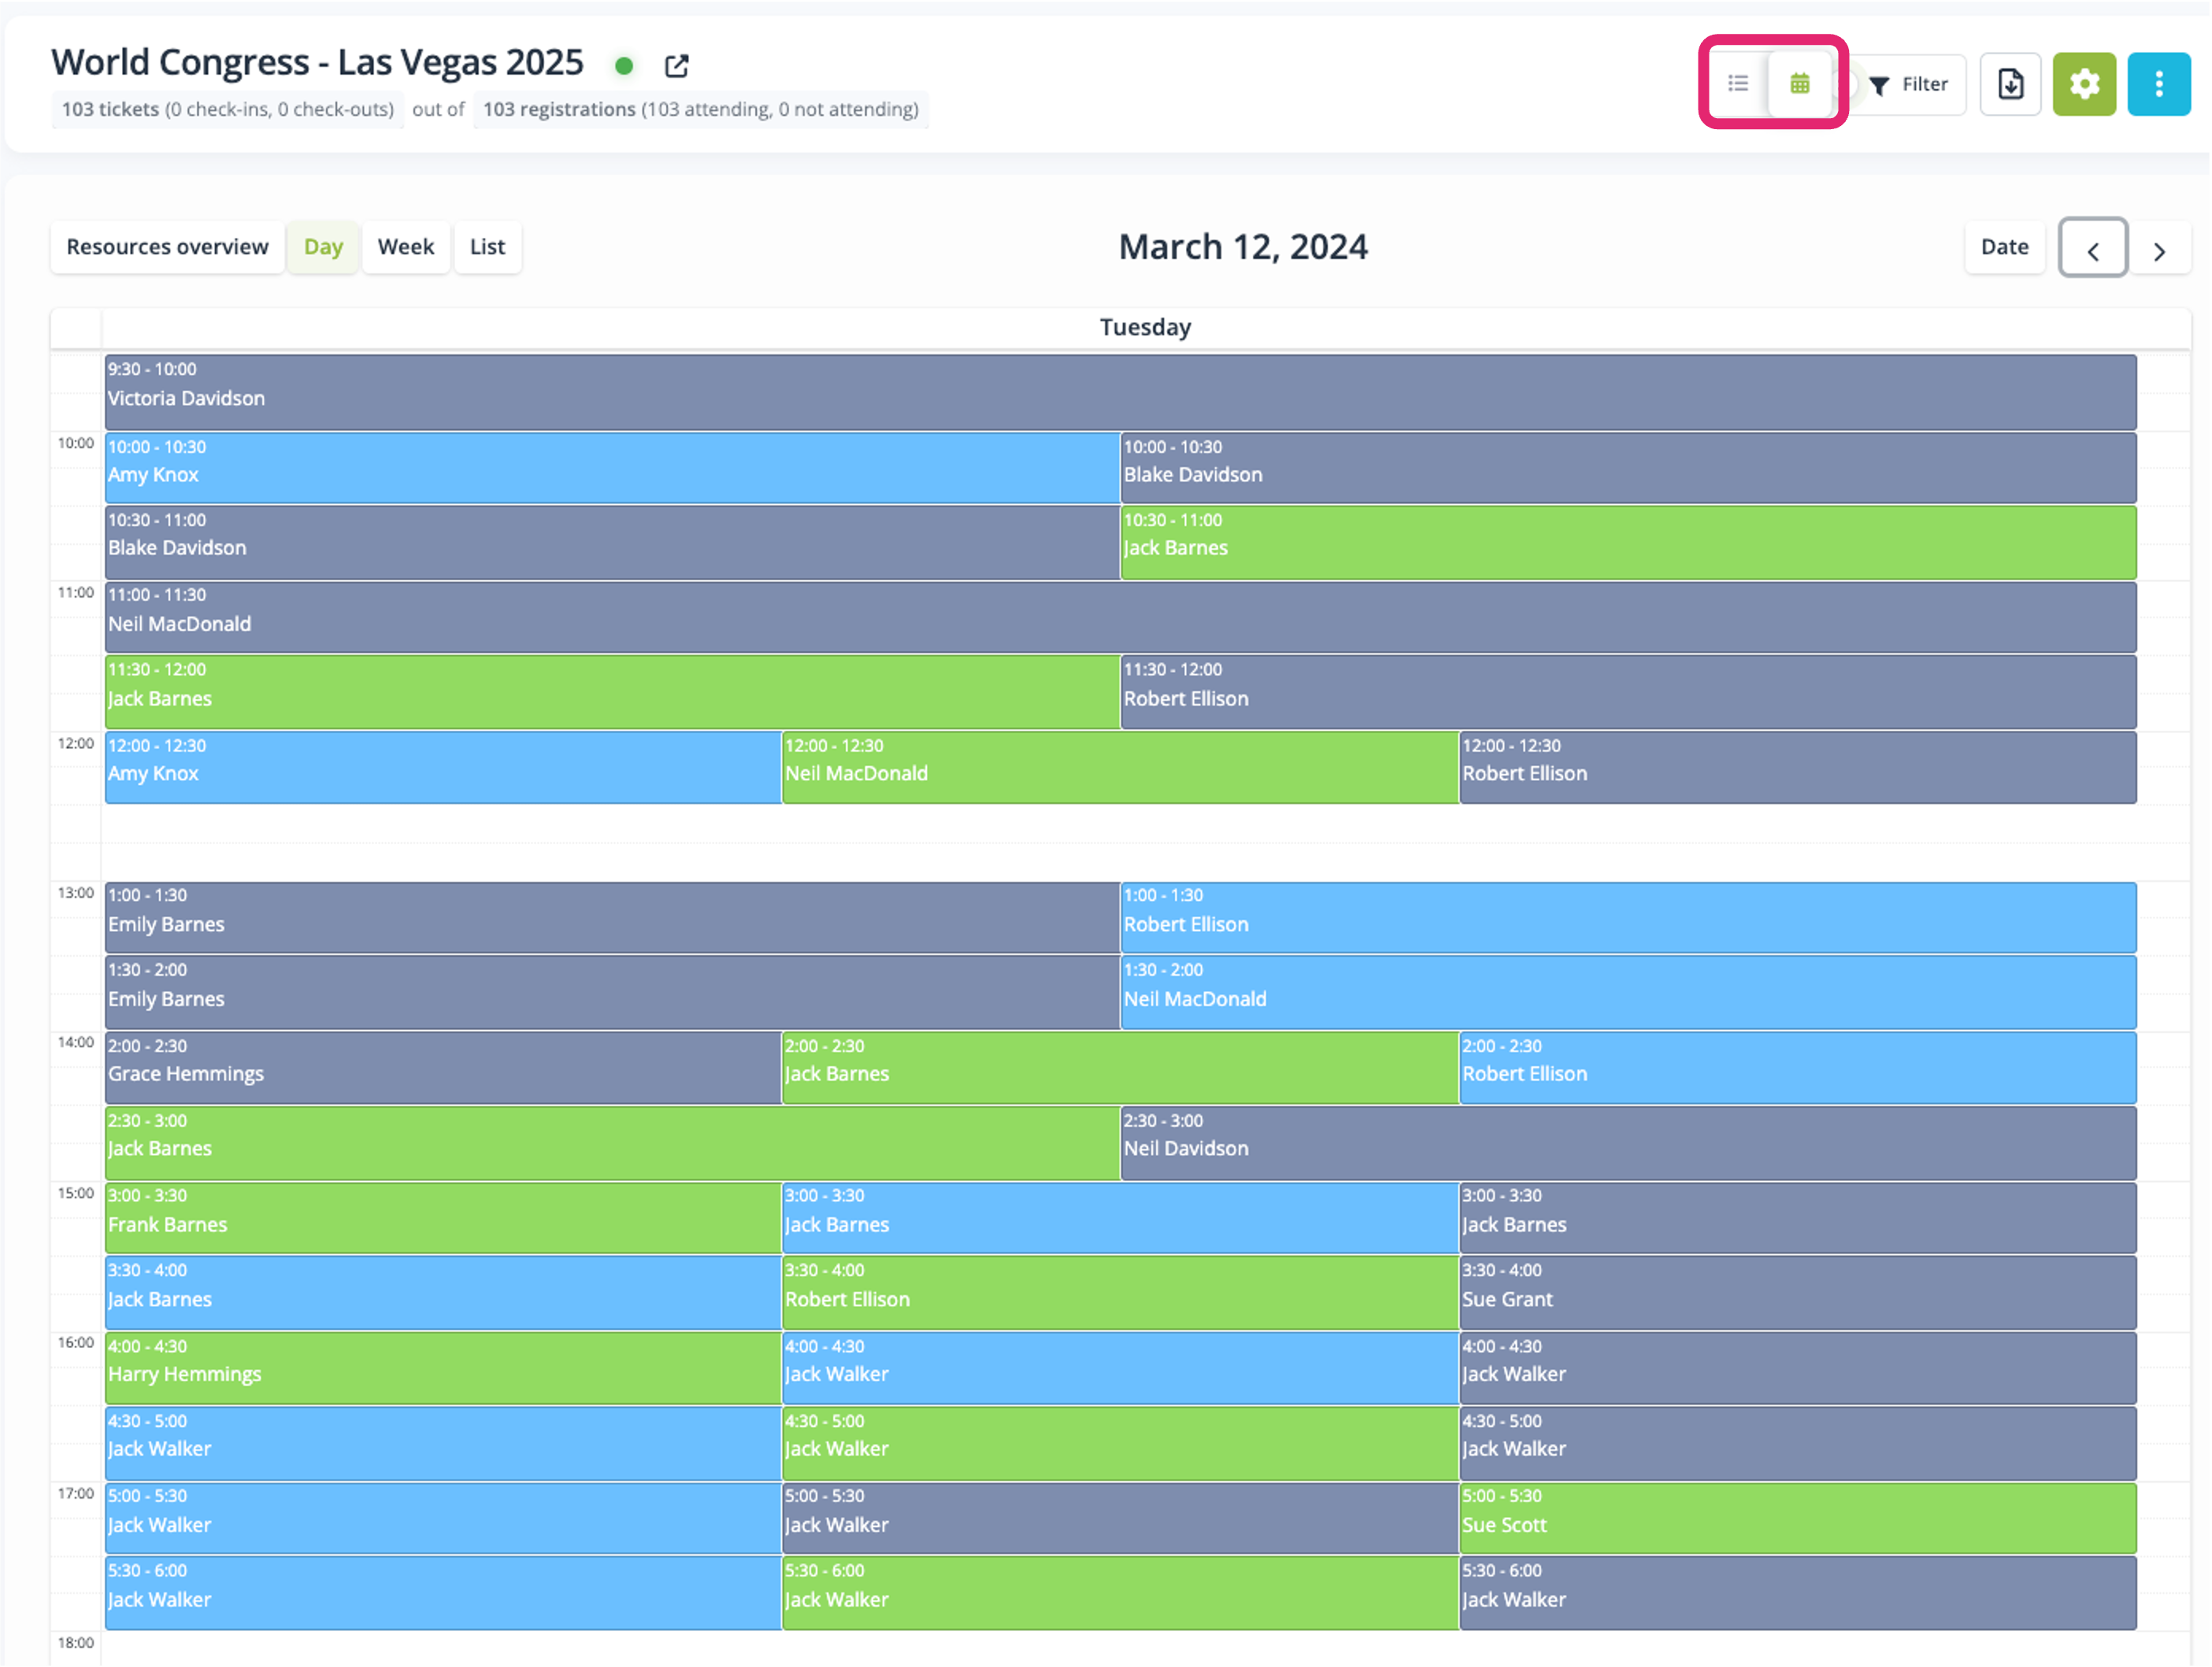Open Blake Davidson 10:00 - 10:30 slot
Image resolution: width=2212 pixels, height=1667 pixels.
click(1628, 467)
